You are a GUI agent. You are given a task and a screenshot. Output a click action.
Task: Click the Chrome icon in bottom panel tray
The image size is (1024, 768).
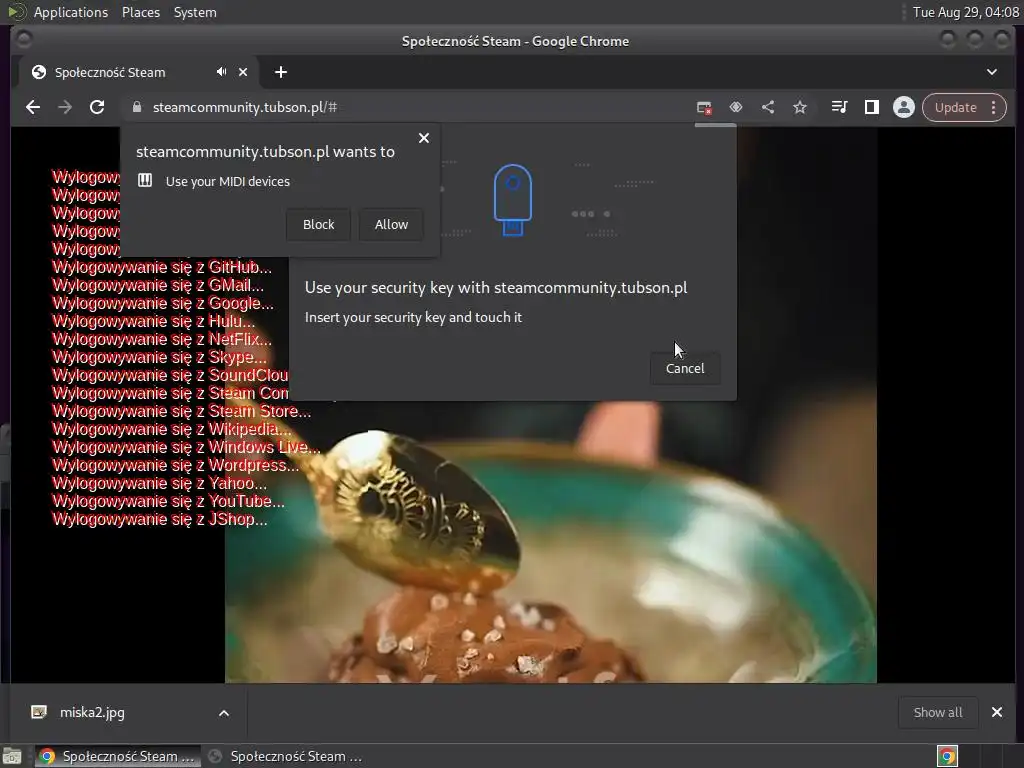[x=947, y=756]
